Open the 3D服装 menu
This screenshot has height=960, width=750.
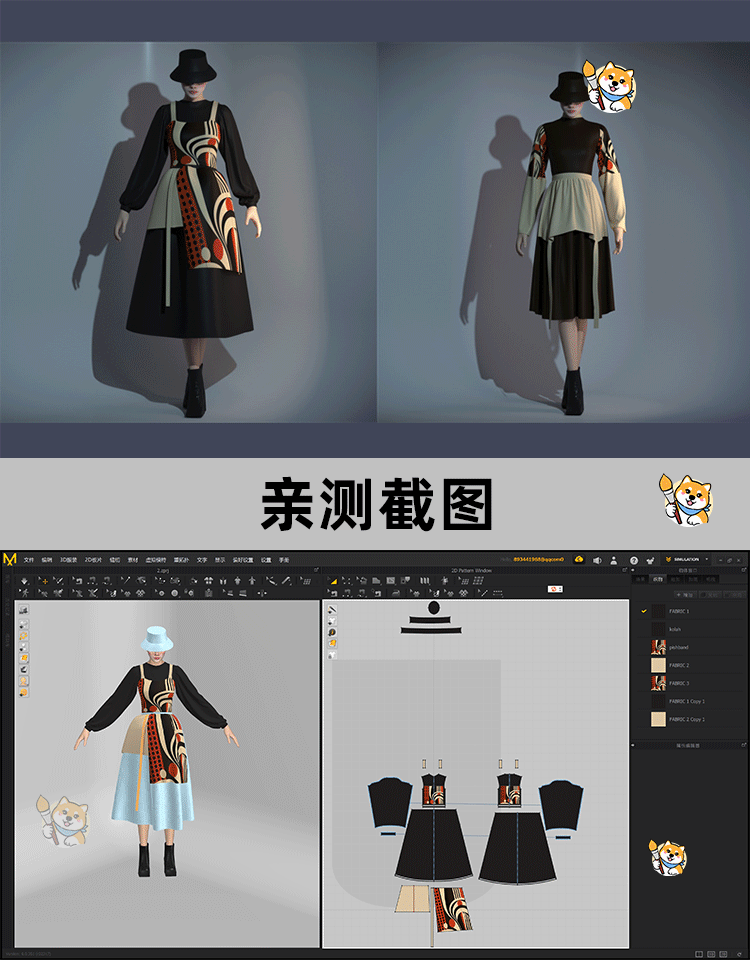[68, 560]
